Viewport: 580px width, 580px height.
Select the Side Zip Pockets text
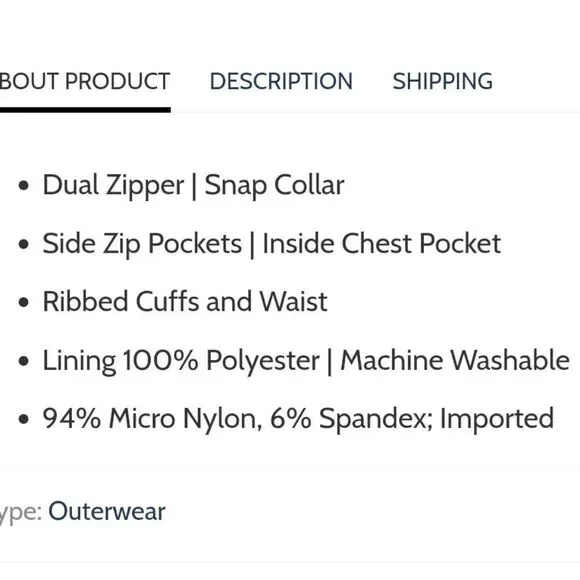pos(142,244)
